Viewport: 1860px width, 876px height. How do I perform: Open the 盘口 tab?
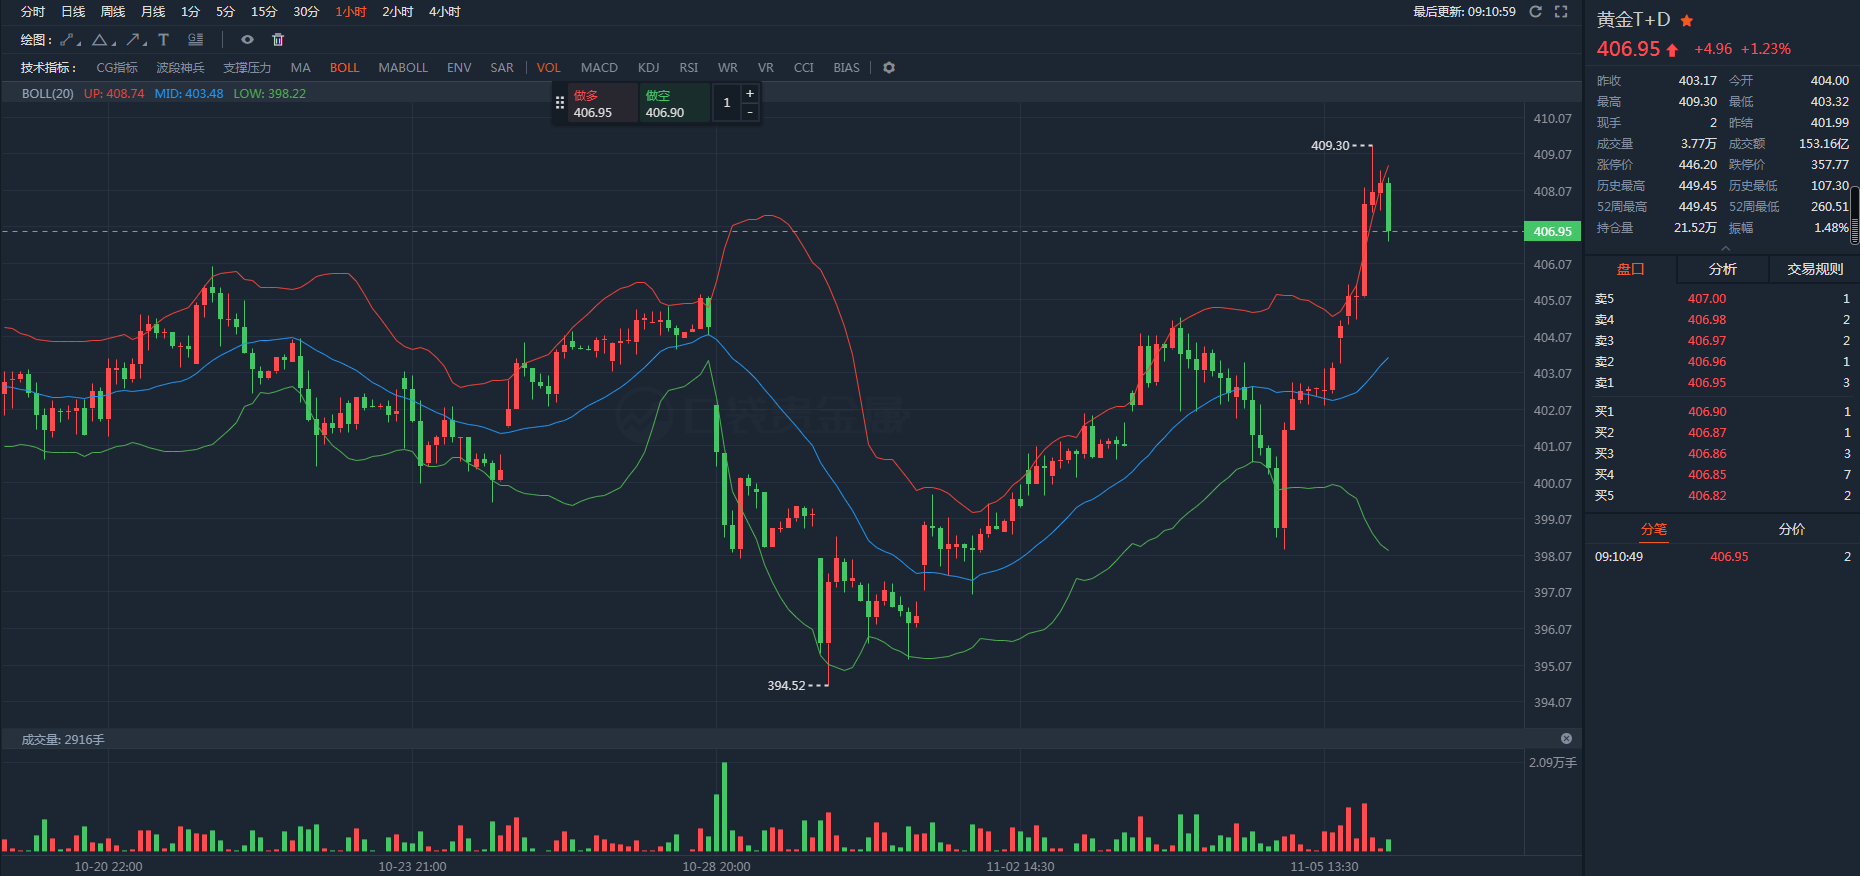(1631, 269)
